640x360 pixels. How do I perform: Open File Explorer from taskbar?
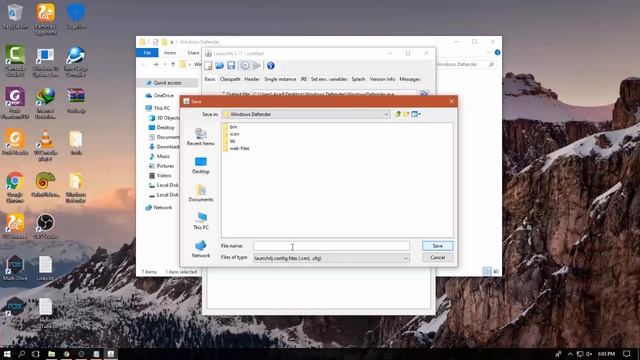click(51, 354)
